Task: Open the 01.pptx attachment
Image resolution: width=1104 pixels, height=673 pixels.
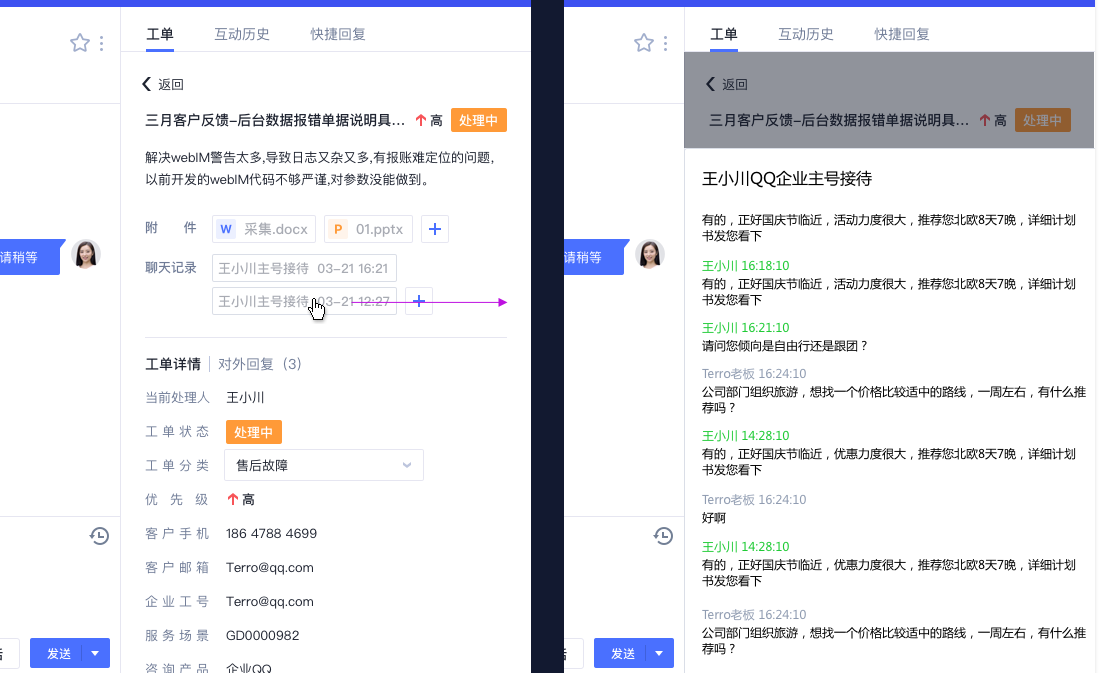Action: pos(368,229)
